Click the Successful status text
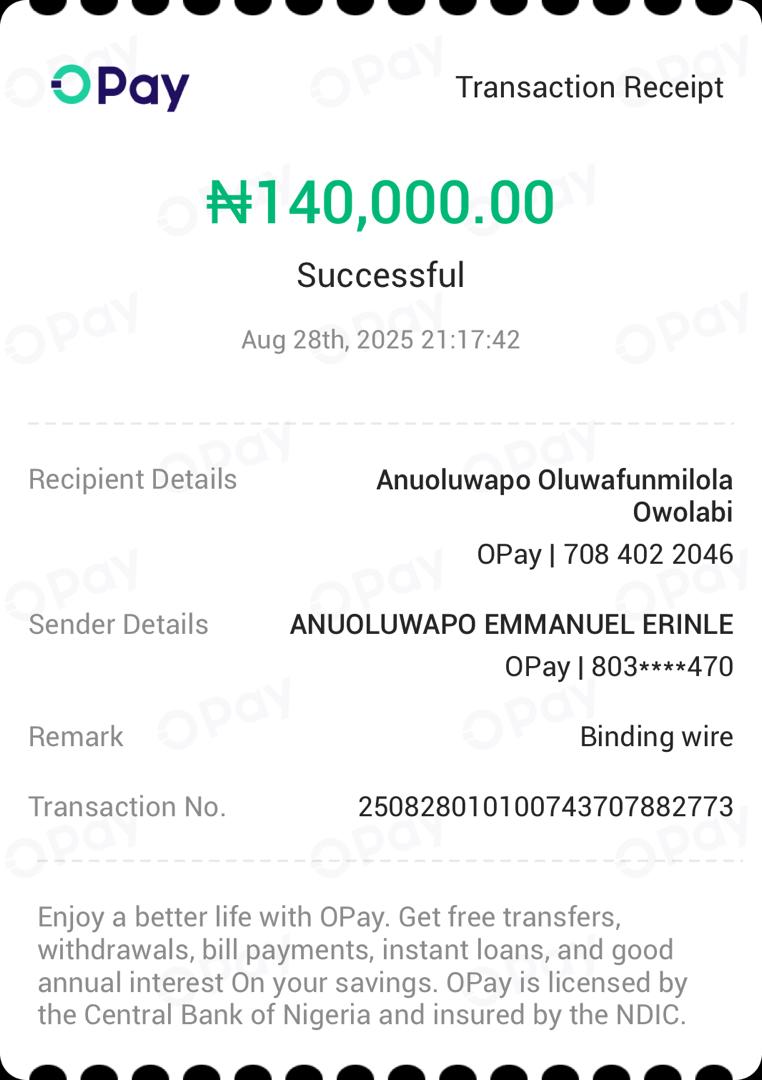This screenshot has width=762, height=1080. coord(380,275)
